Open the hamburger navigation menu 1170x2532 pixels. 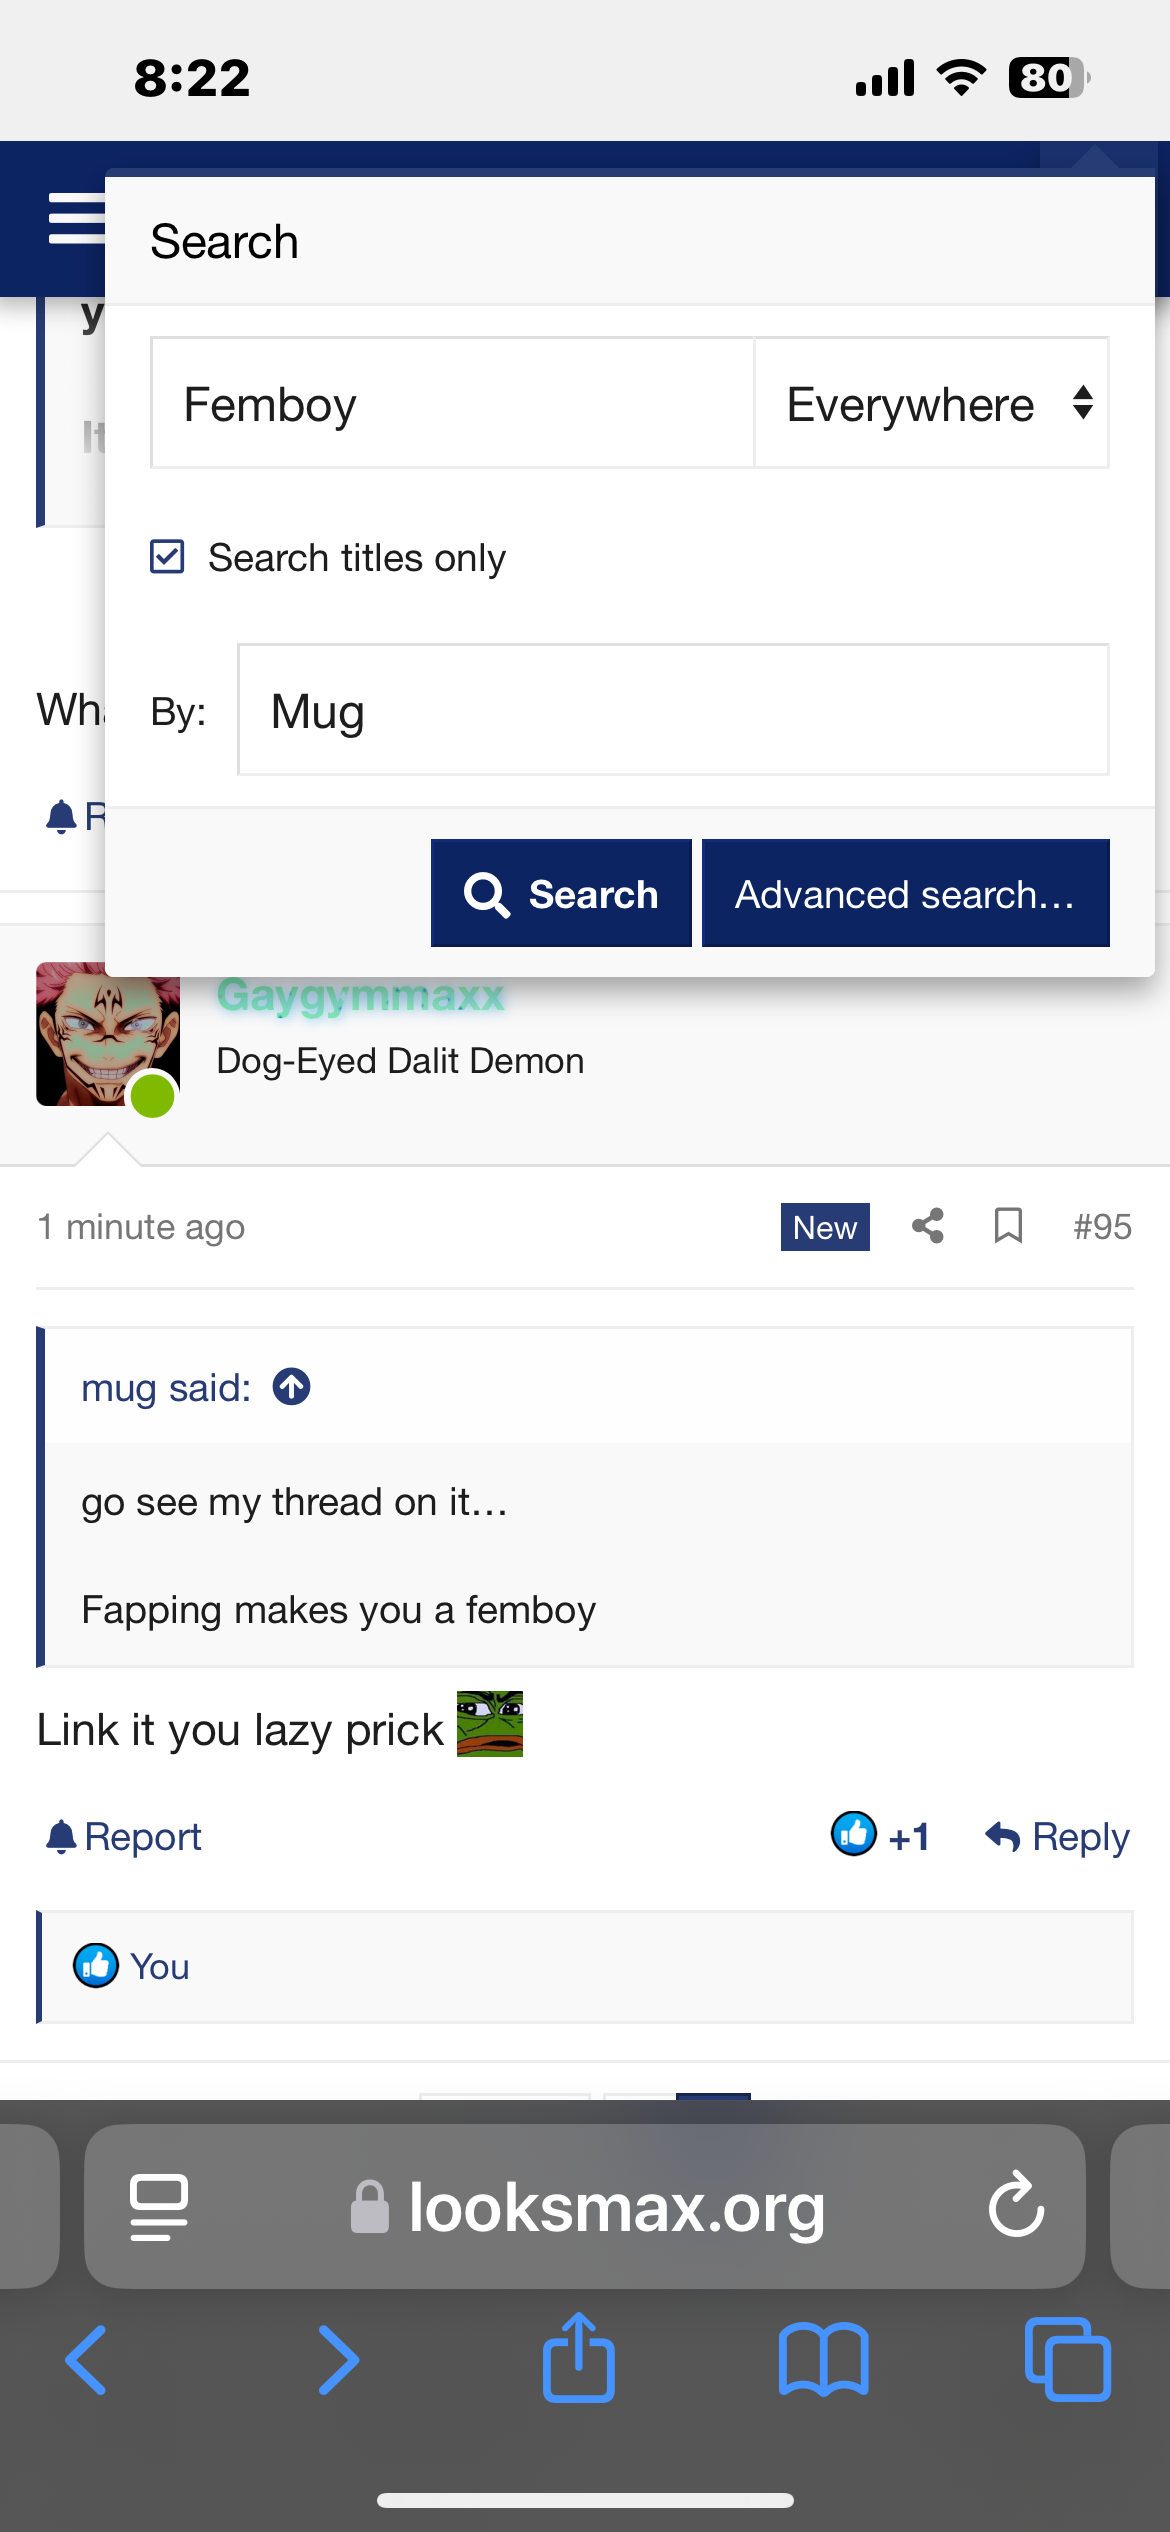point(76,219)
